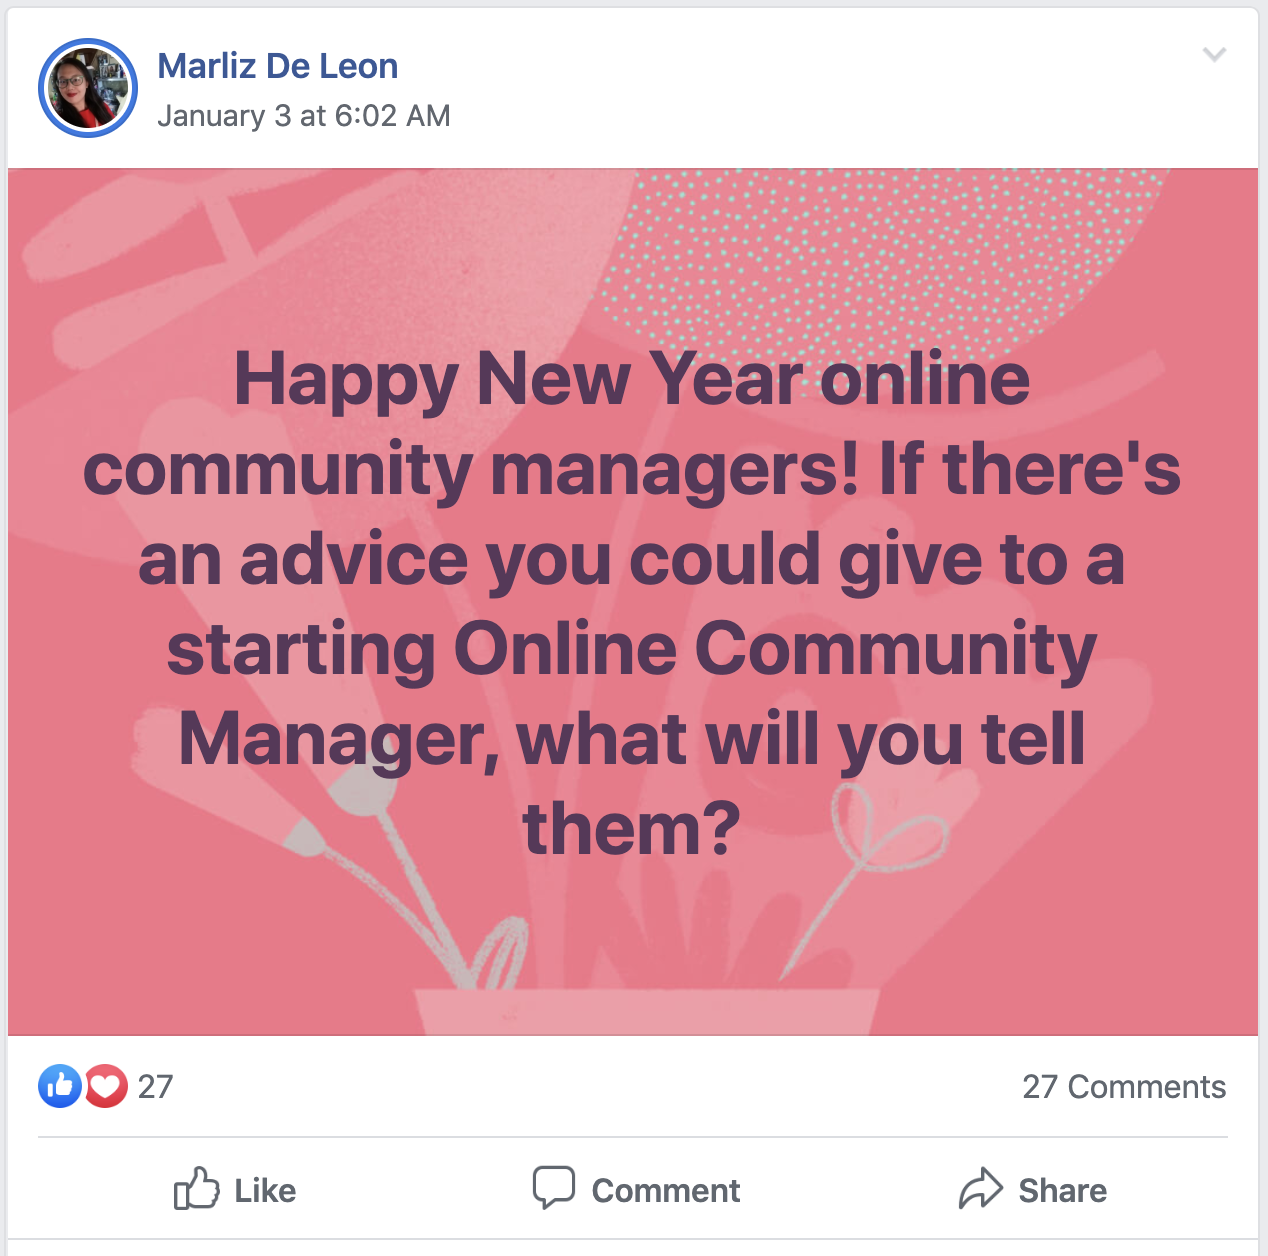This screenshot has height=1256, width=1268.
Task: Click the red heart reaction icon
Action: [106, 1086]
